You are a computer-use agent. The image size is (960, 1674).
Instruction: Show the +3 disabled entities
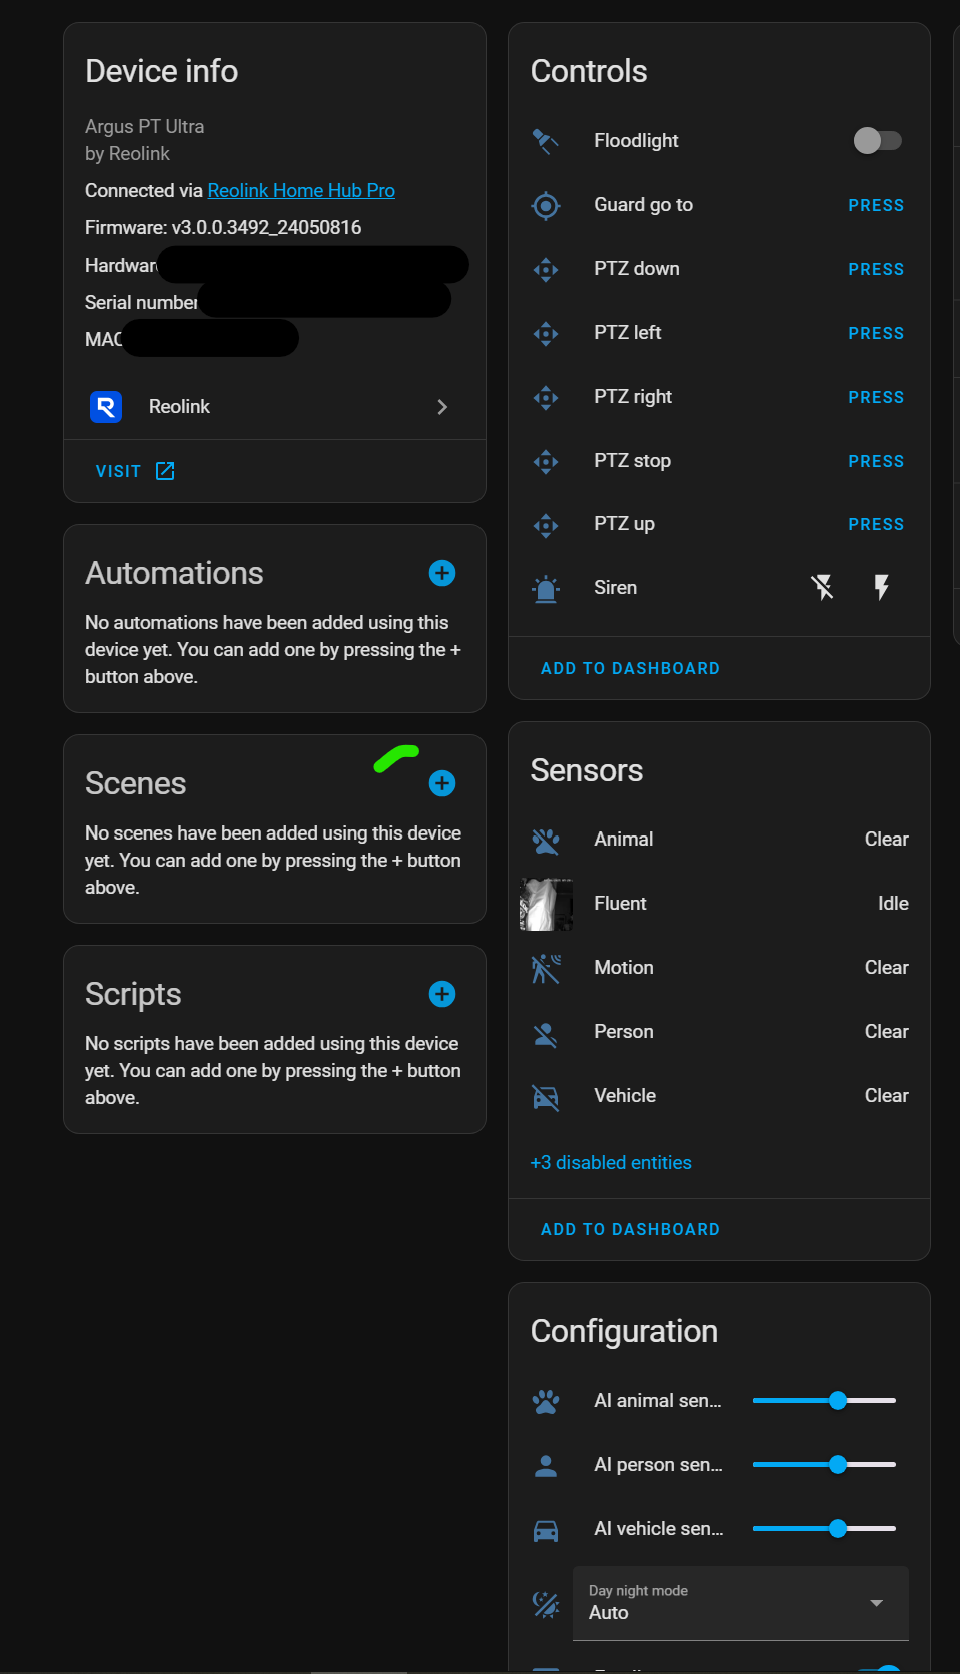[611, 1163]
